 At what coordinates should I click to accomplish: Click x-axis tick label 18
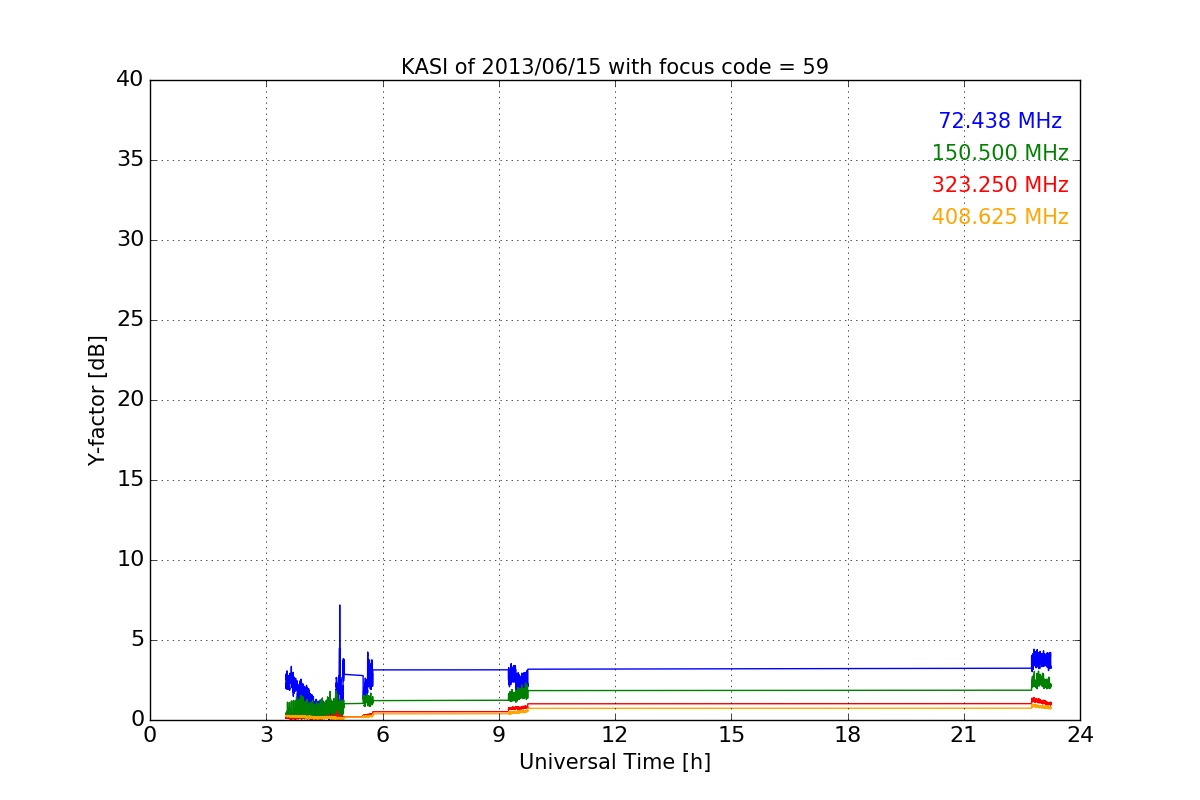click(x=847, y=735)
